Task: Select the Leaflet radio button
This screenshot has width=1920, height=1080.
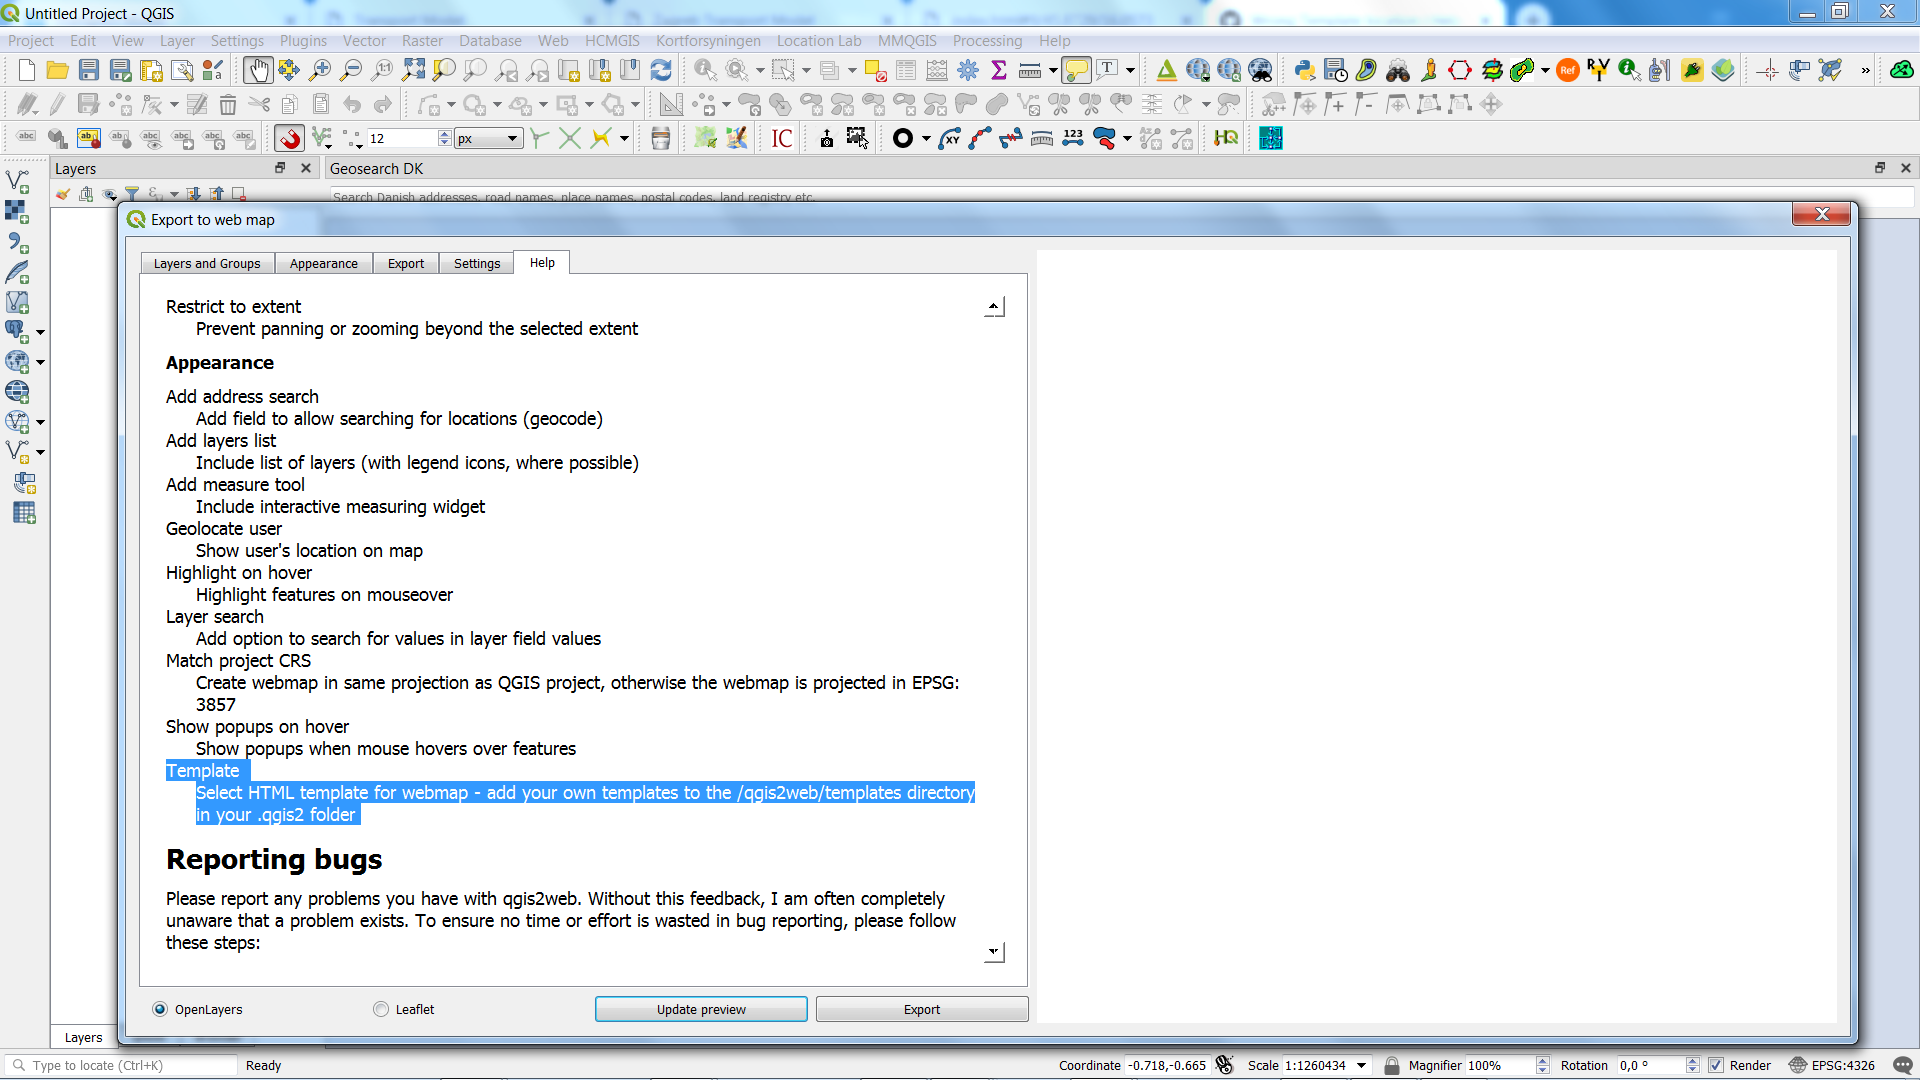Action: [381, 1009]
